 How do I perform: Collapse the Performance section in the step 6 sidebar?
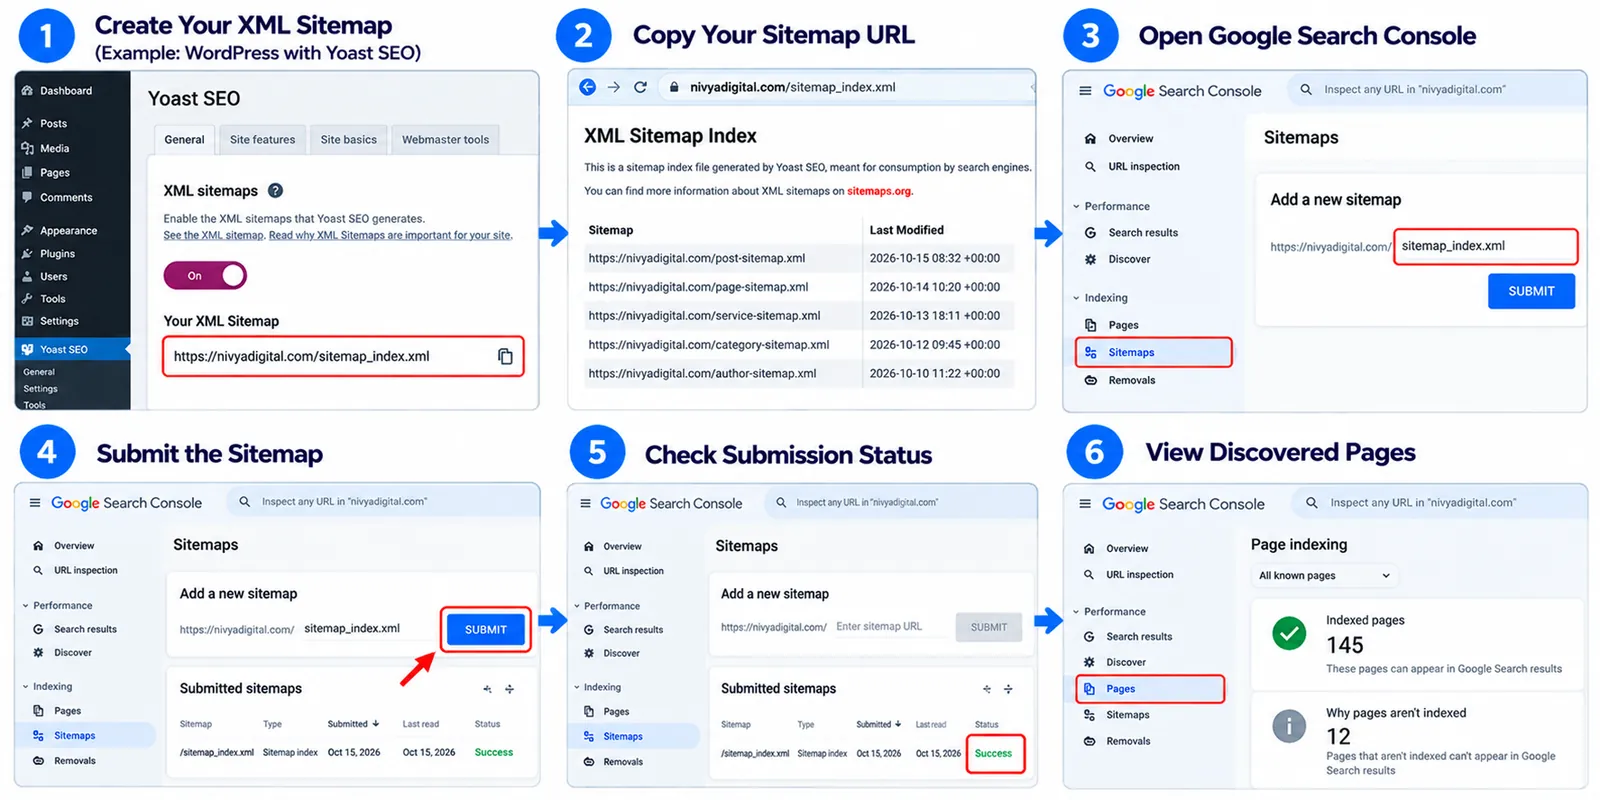pyautogui.click(x=1076, y=612)
